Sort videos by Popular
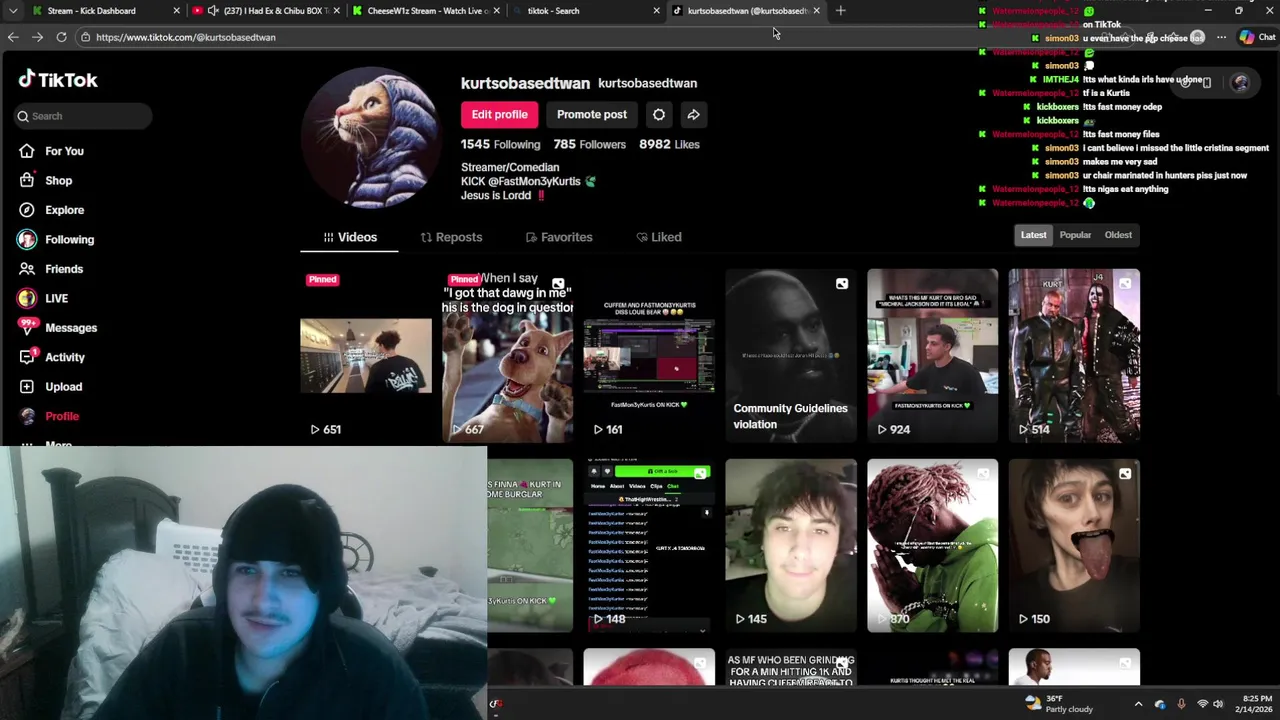1280x720 pixels. pyautogui.click(x=1075, y=235)
